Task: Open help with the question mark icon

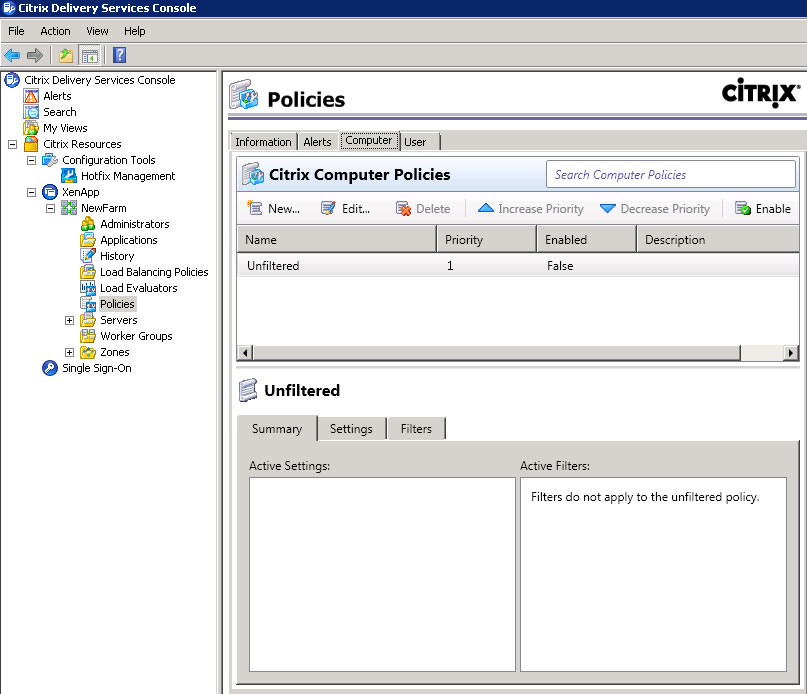Action: tap(119, 55)
